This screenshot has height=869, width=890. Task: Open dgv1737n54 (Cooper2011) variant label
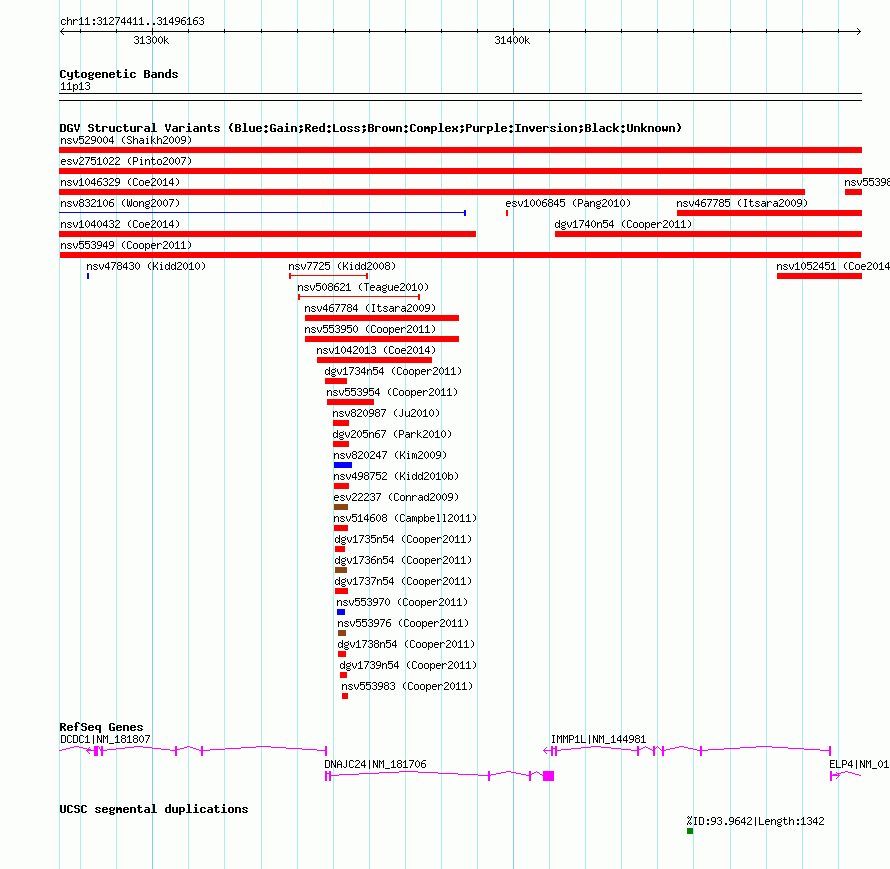pos(403,581)
